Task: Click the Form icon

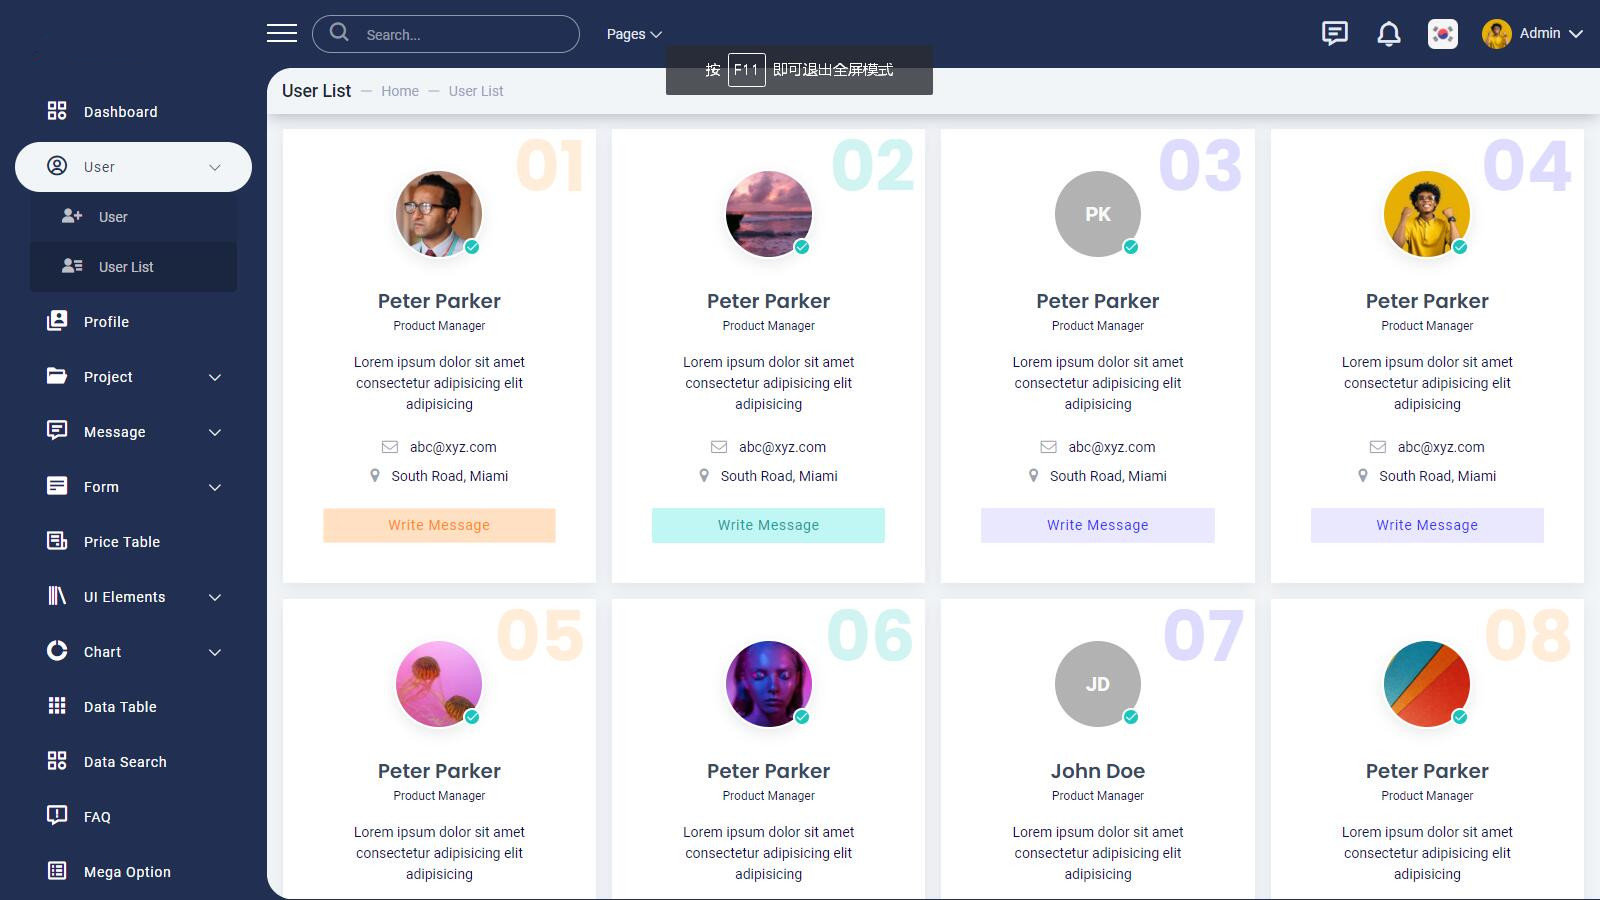Action: [x=57, y=486]
